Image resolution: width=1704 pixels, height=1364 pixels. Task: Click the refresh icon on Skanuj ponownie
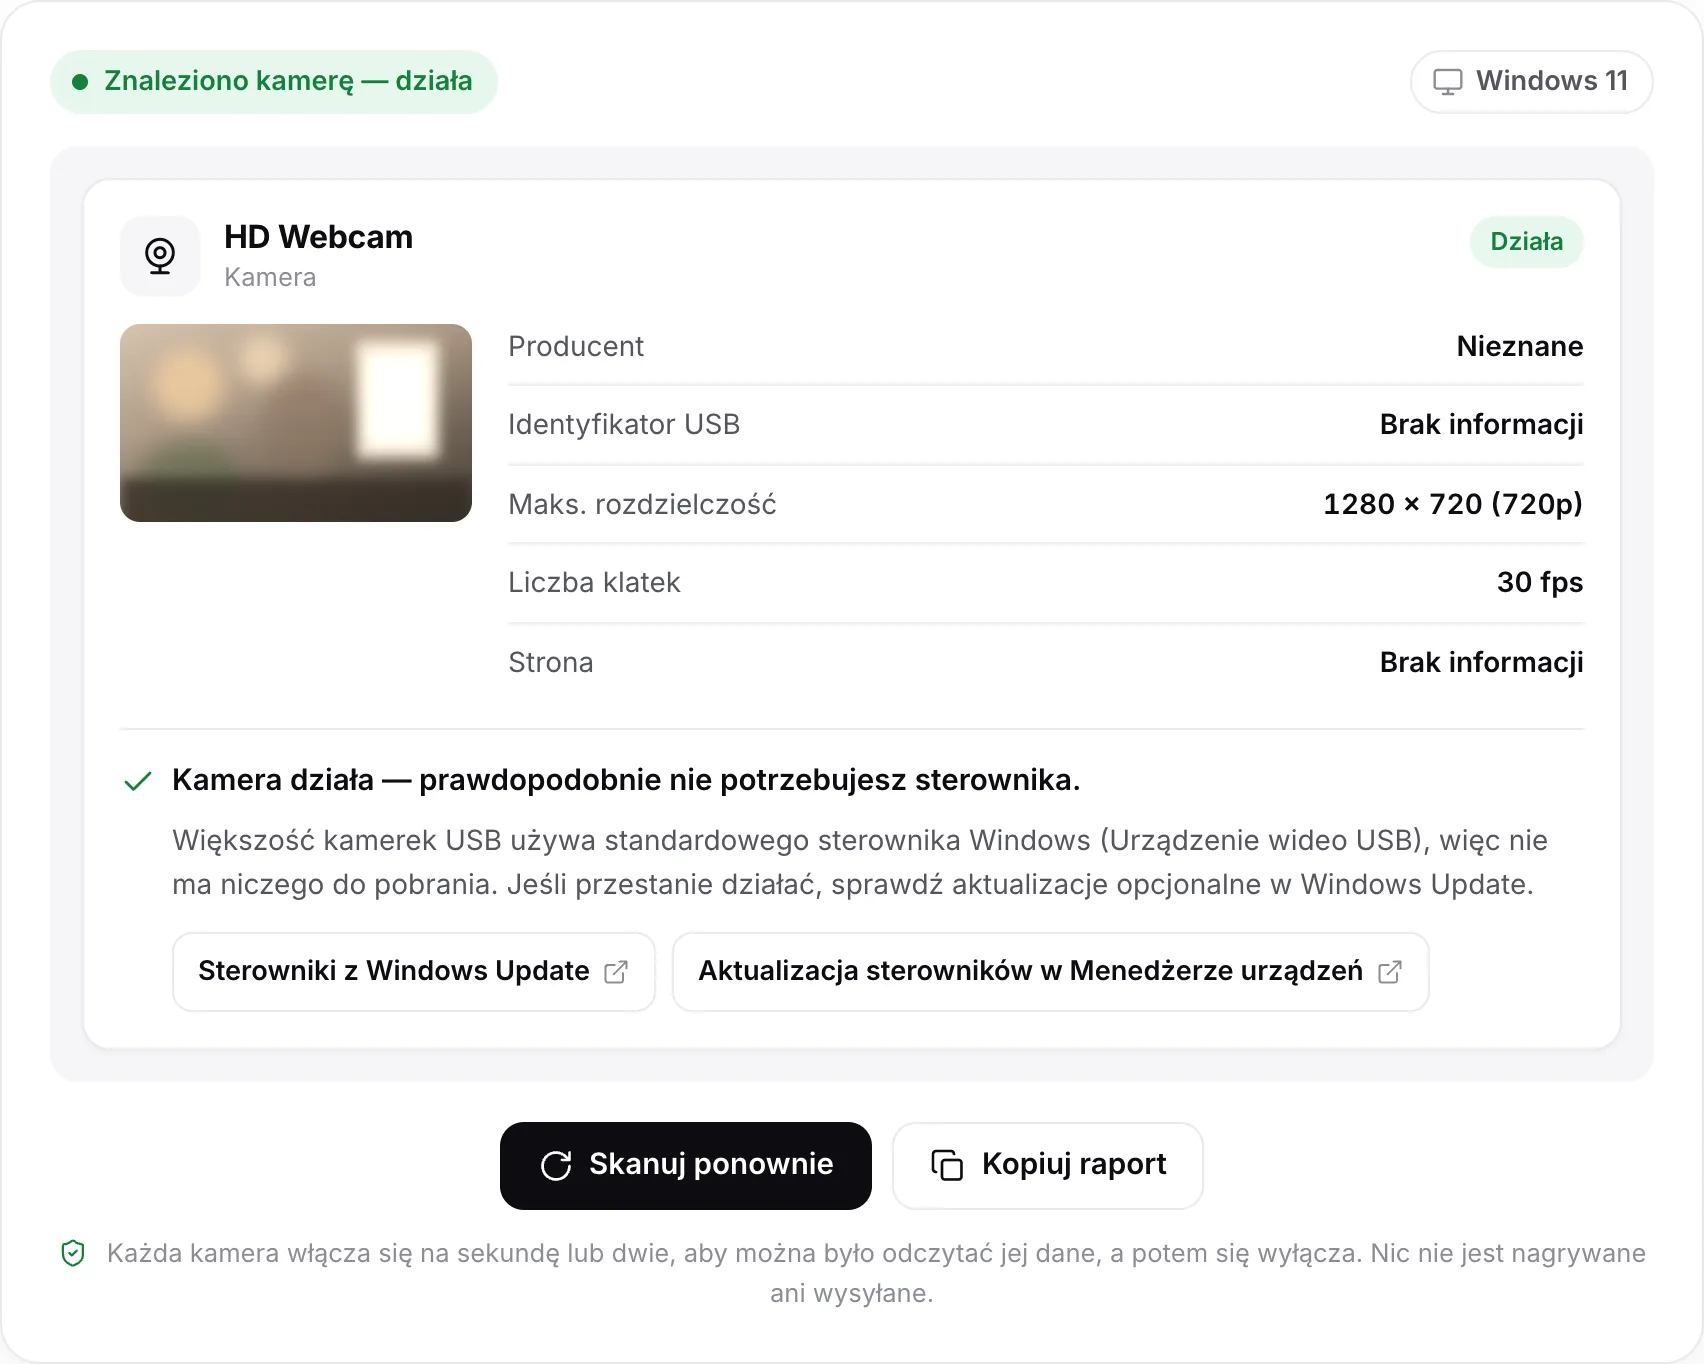click(x=556, y=1165)
